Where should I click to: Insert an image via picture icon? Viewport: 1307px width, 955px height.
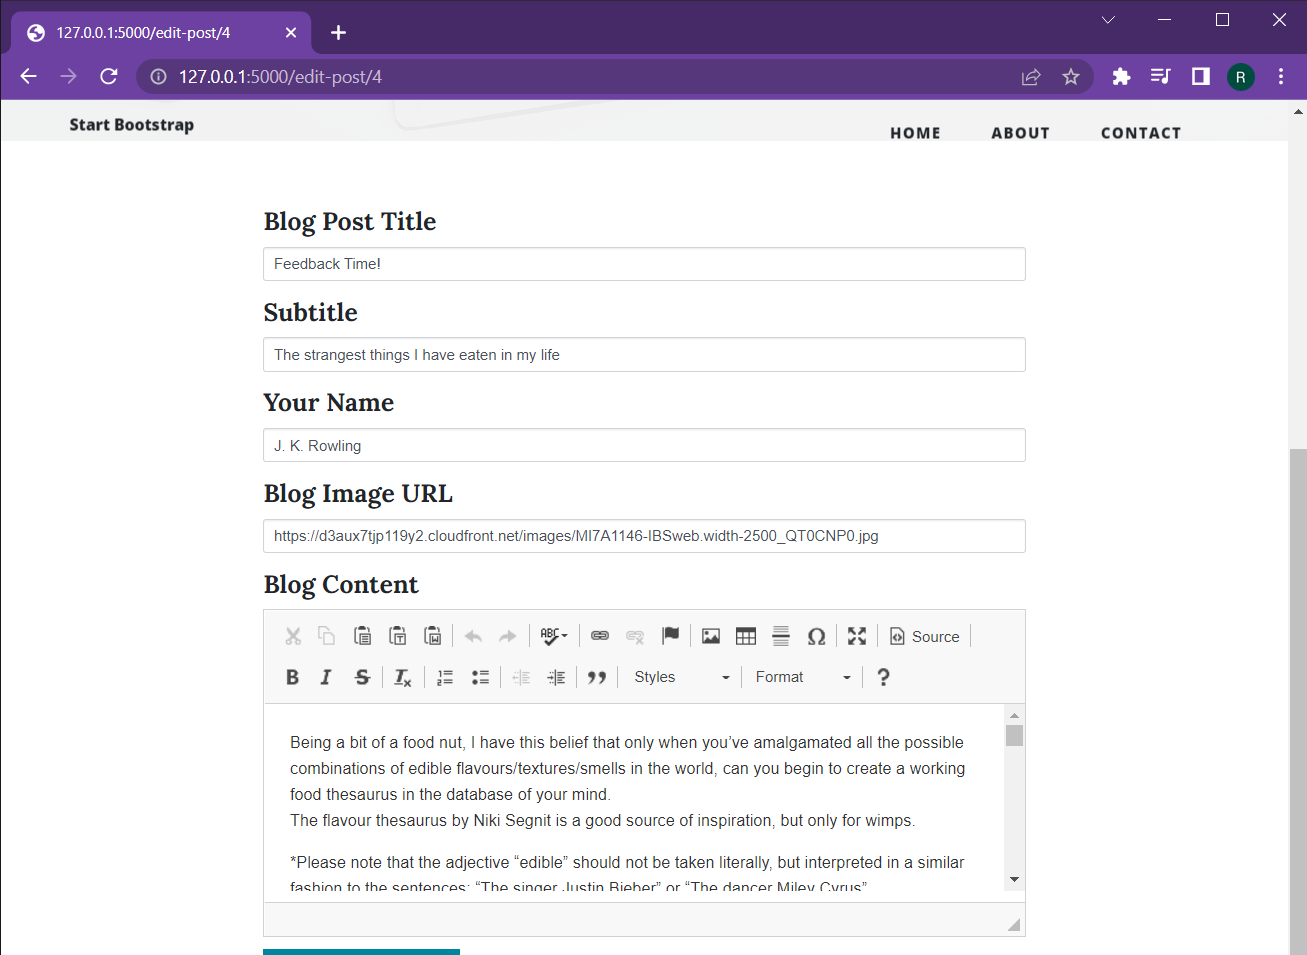coord(711,636)
